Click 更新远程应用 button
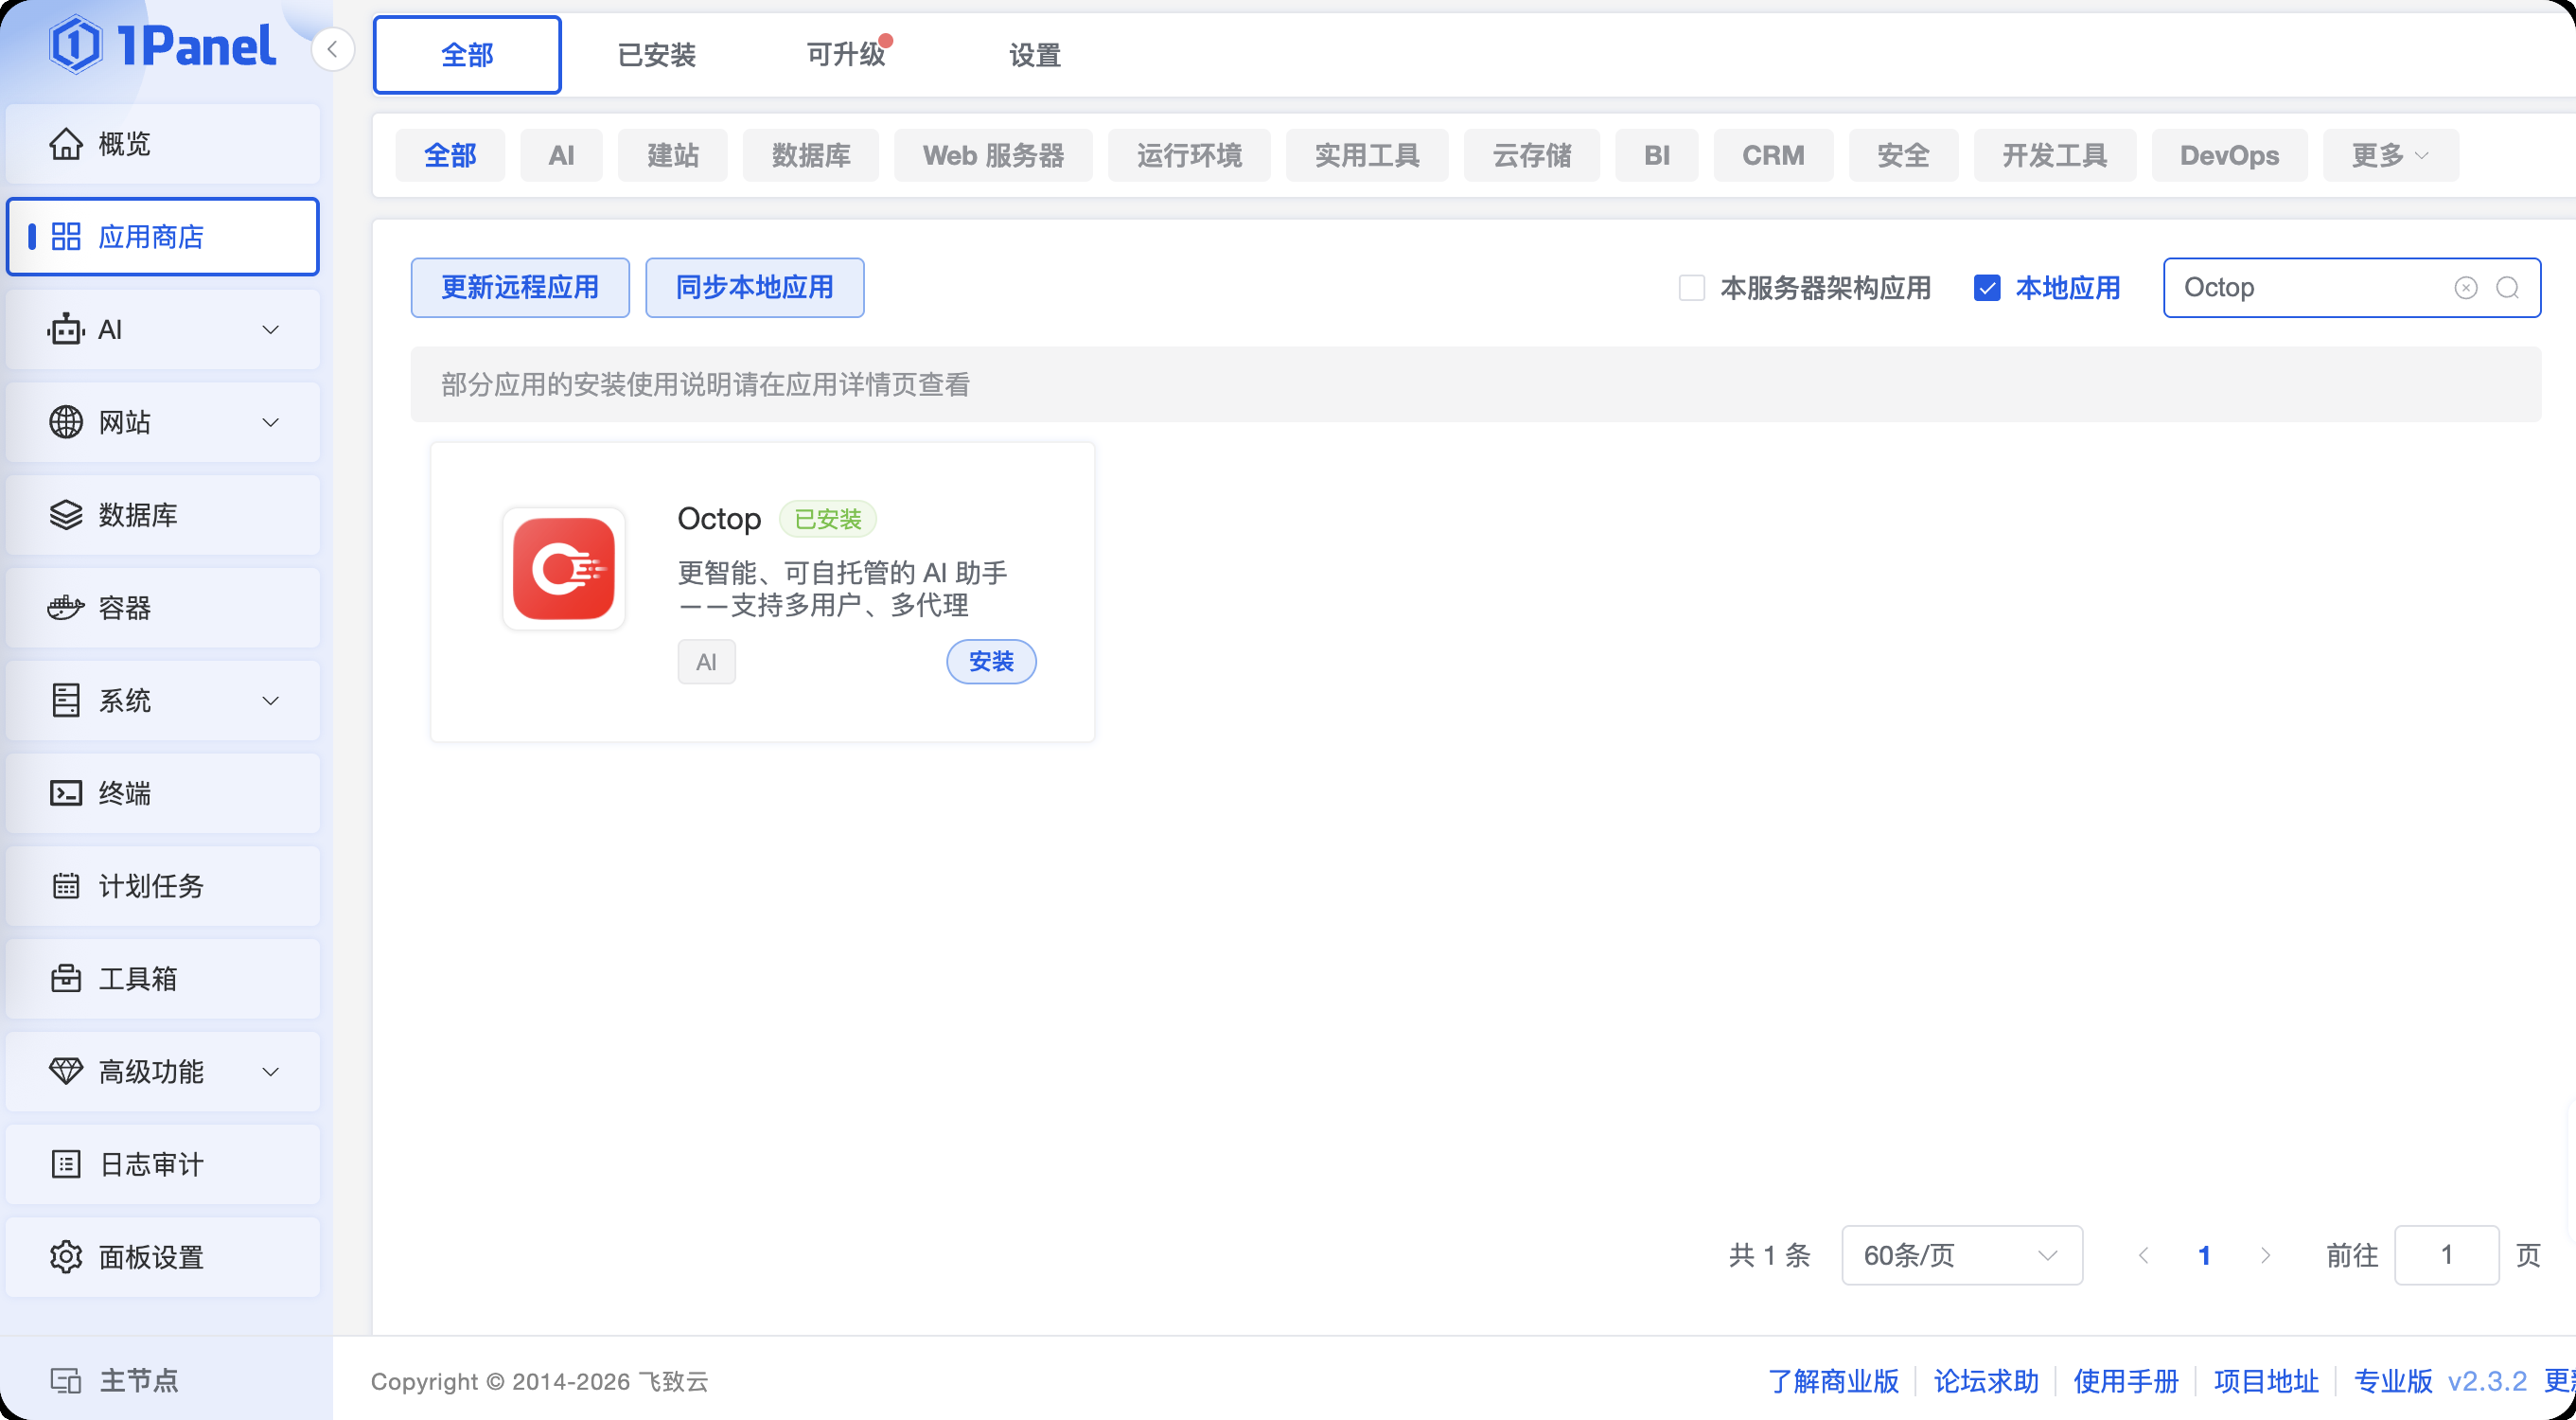The height and width of the screenshot is (1420, 2576). [520, 288]
